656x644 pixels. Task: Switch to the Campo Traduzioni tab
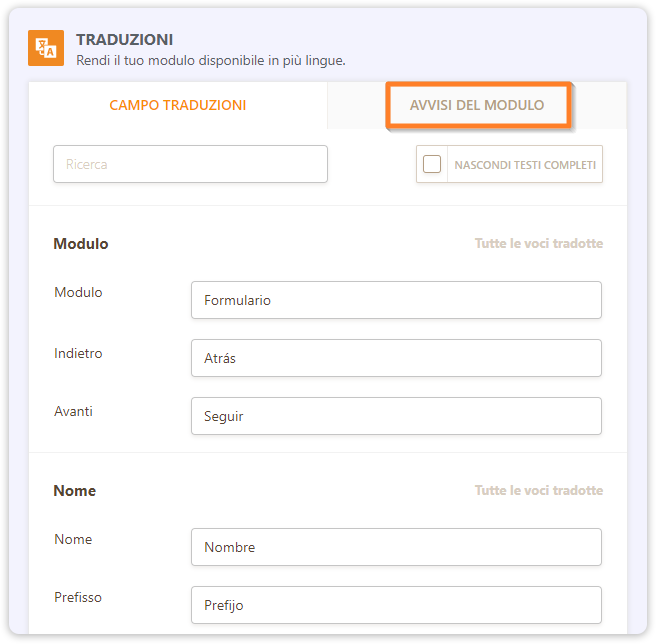(x=177, y=105)
